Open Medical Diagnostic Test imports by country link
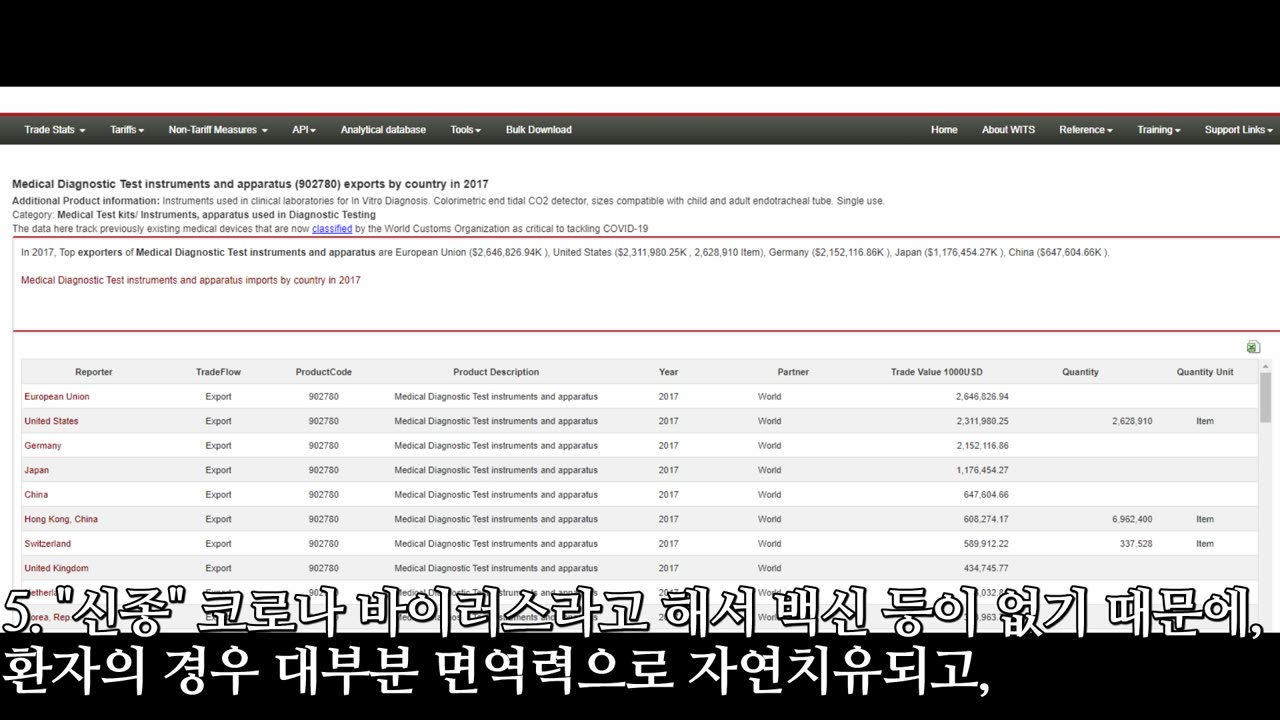The image size is (1280, 720). tap(191, 281)
